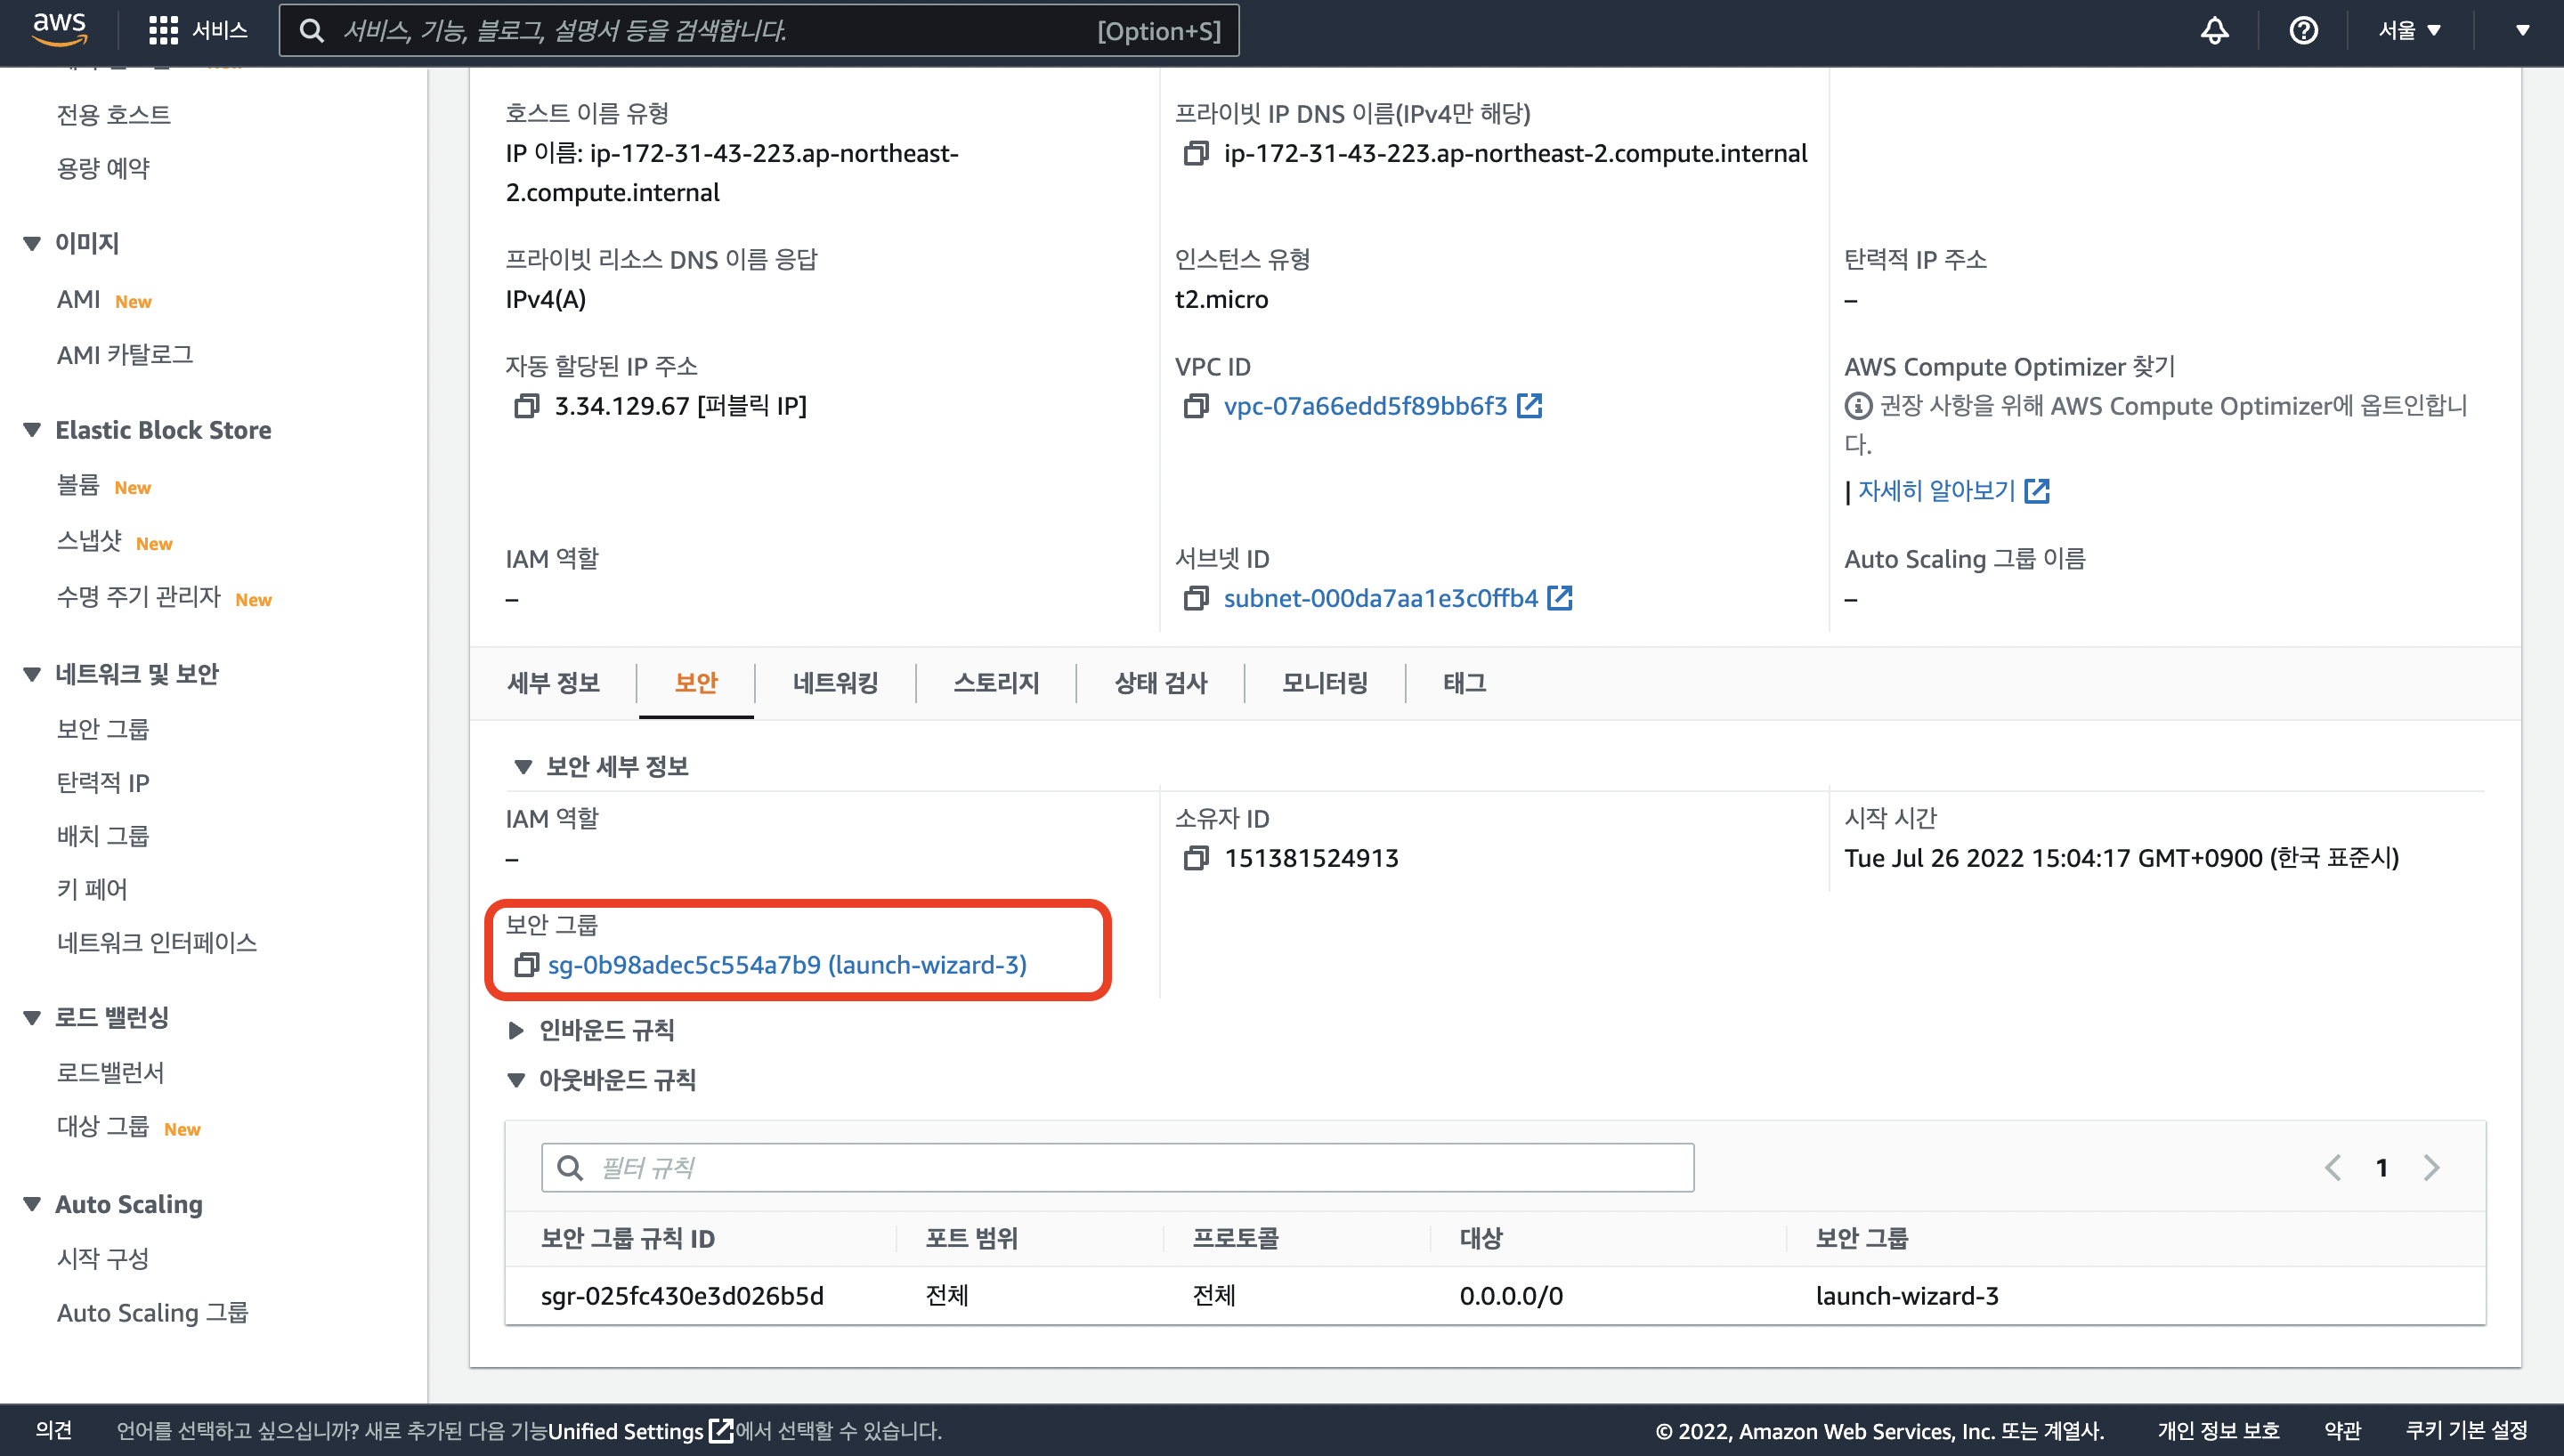Copy the public IP 3.34.129.67

[x=526, y=406]
